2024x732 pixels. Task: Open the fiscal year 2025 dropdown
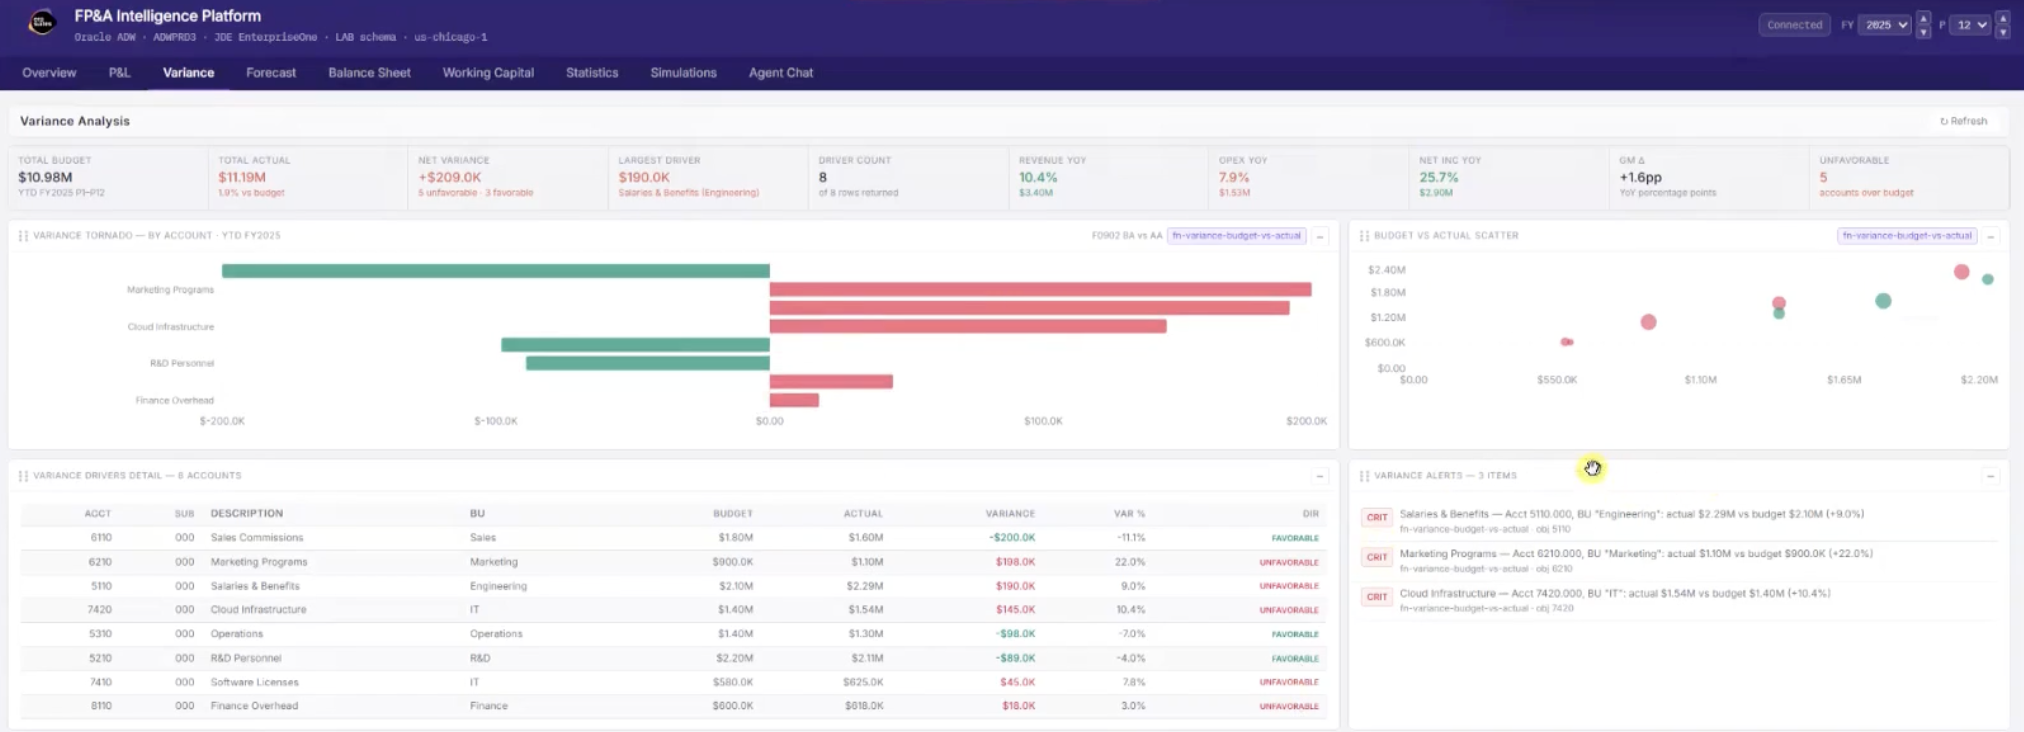[1884, 25]
